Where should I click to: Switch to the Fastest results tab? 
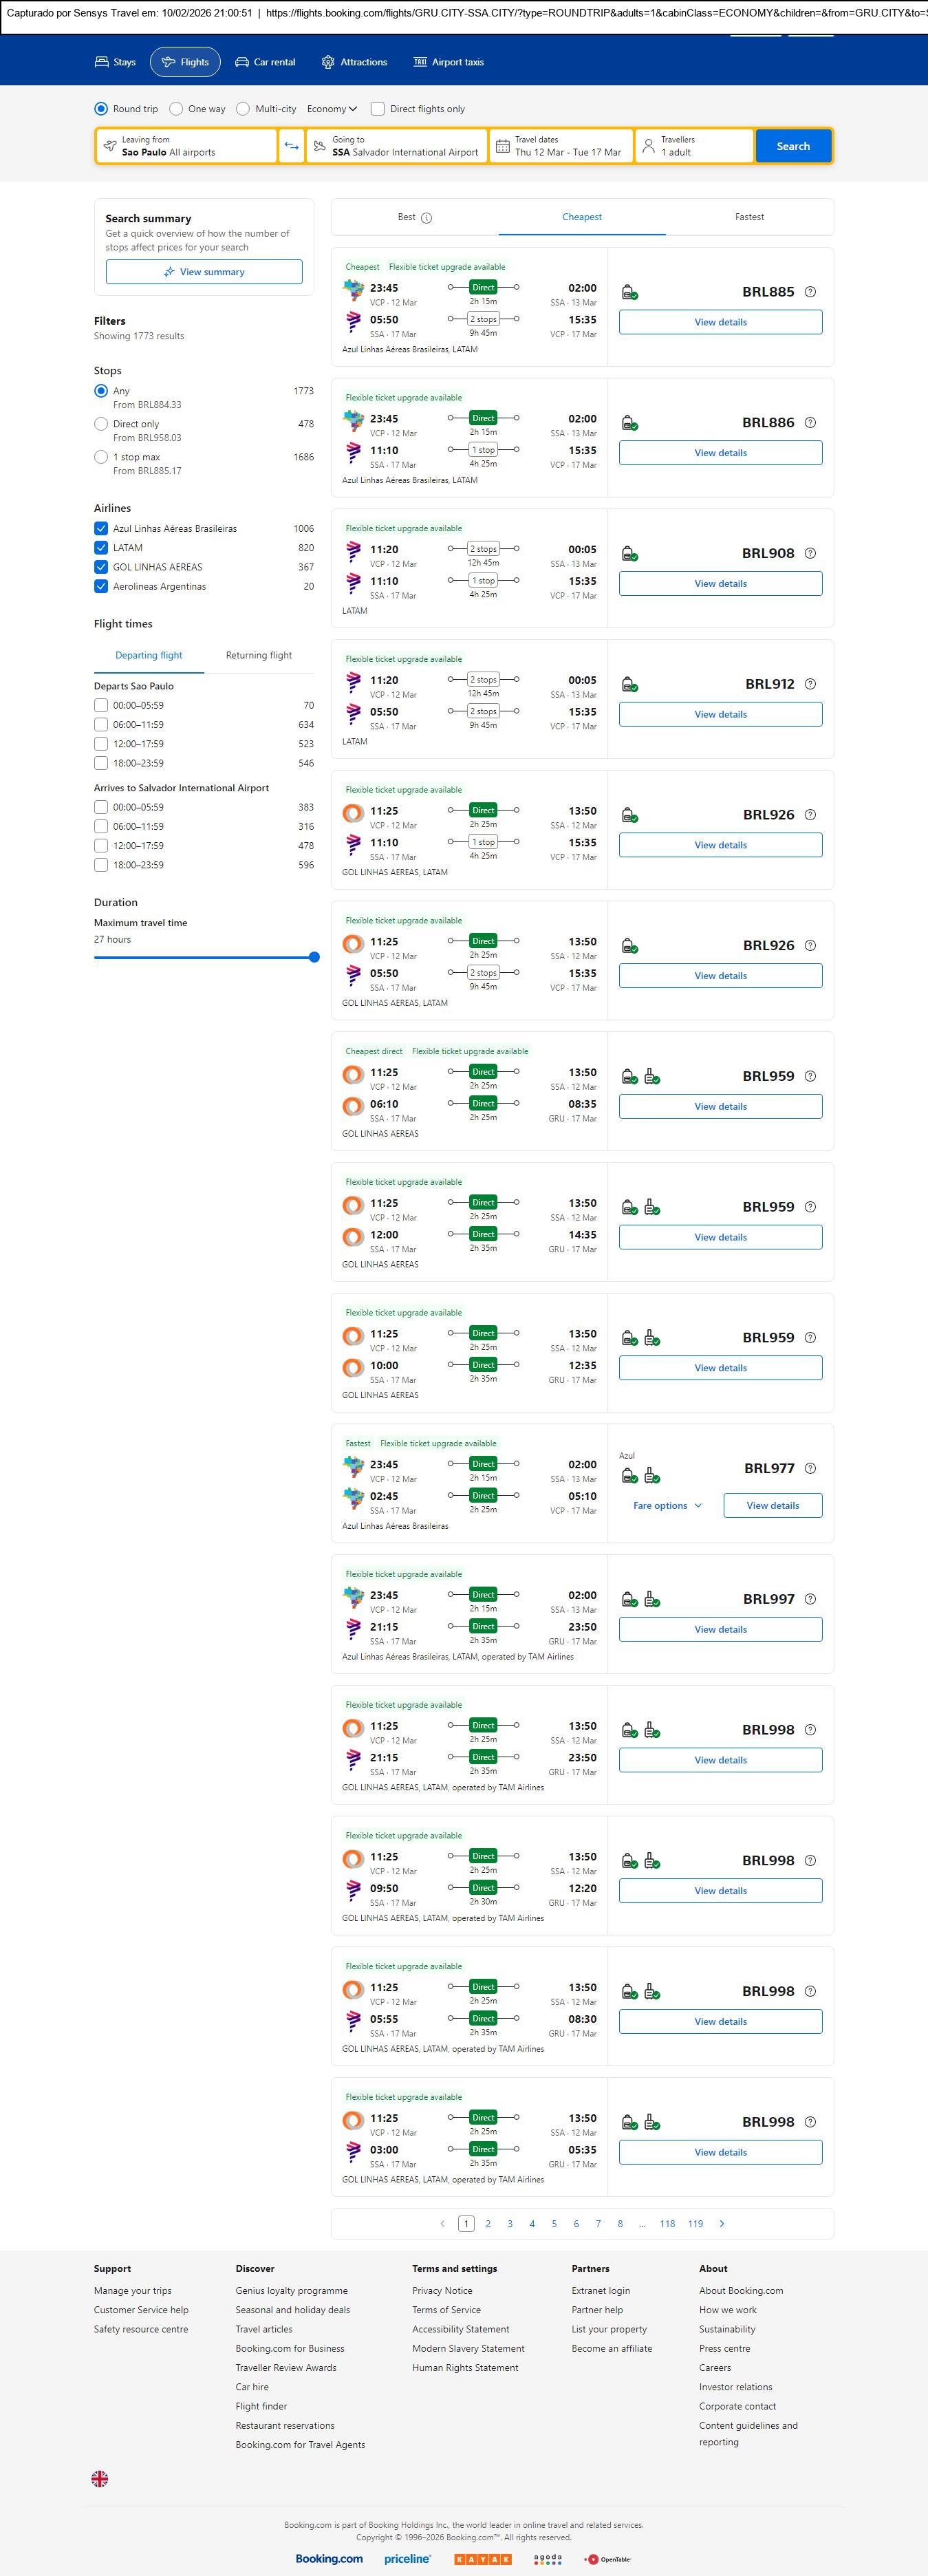749,217
